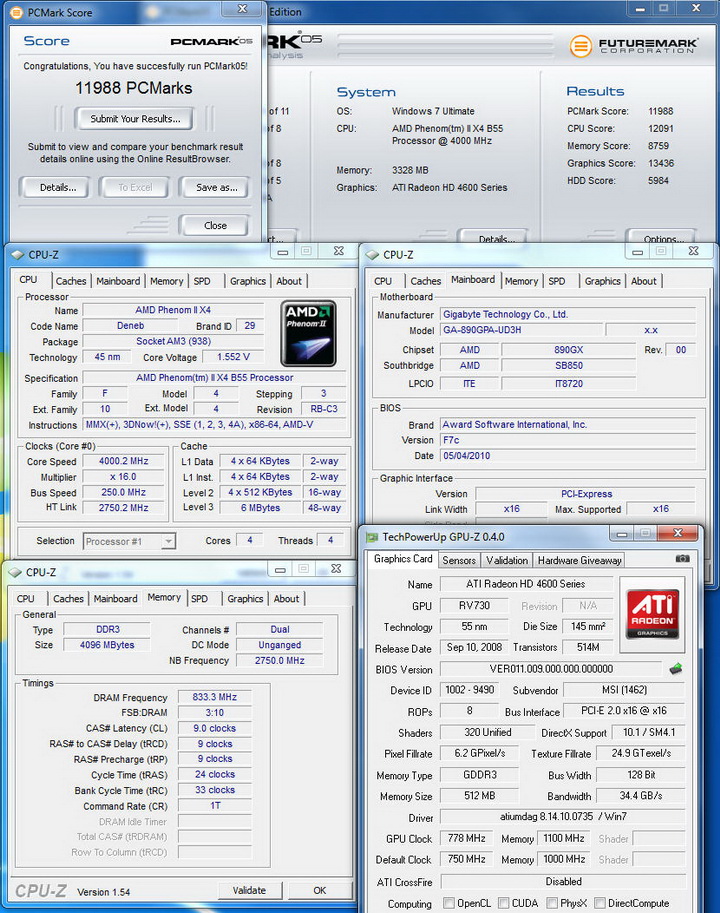This screenshot has width=720, height=913.
Task: Click DRAM Frequency 833.3 MHz field
Action: (215, 697)
